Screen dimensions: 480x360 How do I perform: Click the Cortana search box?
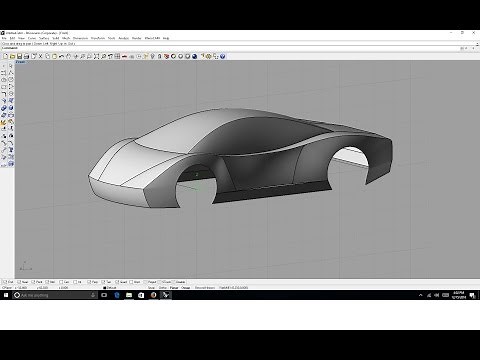(x=55, y=295)
